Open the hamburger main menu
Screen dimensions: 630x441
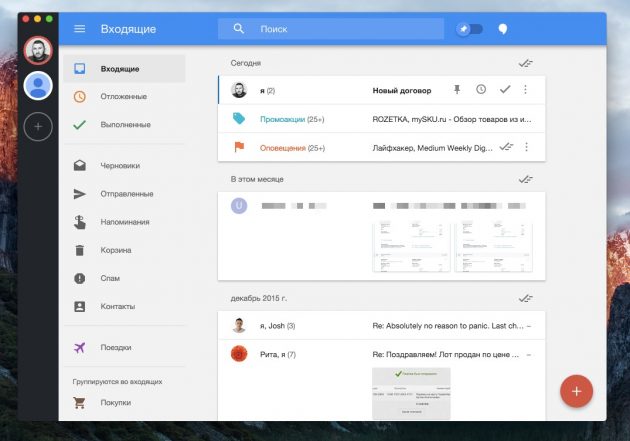[x=80, y=29]
